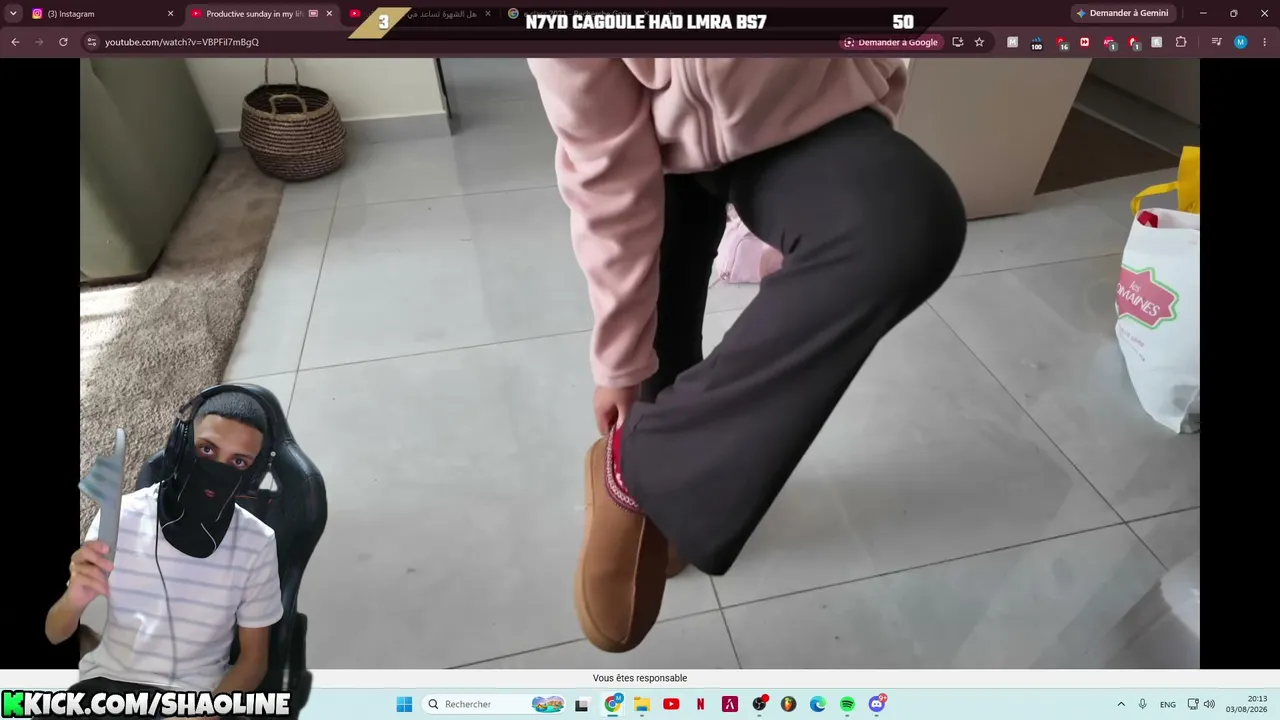Viewport: 1280px width, 720px height.
Task: Open the dark round app with red dot
Action: (x=760, y=704)
